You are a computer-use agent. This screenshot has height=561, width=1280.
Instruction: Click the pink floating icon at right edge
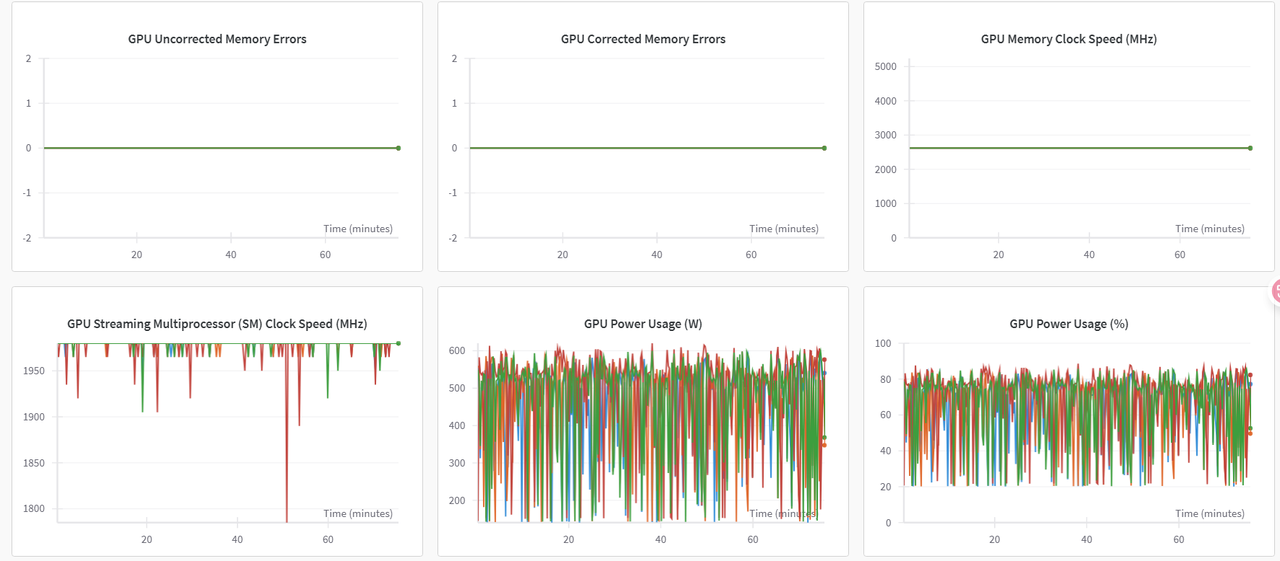(x=1274, y=291)
